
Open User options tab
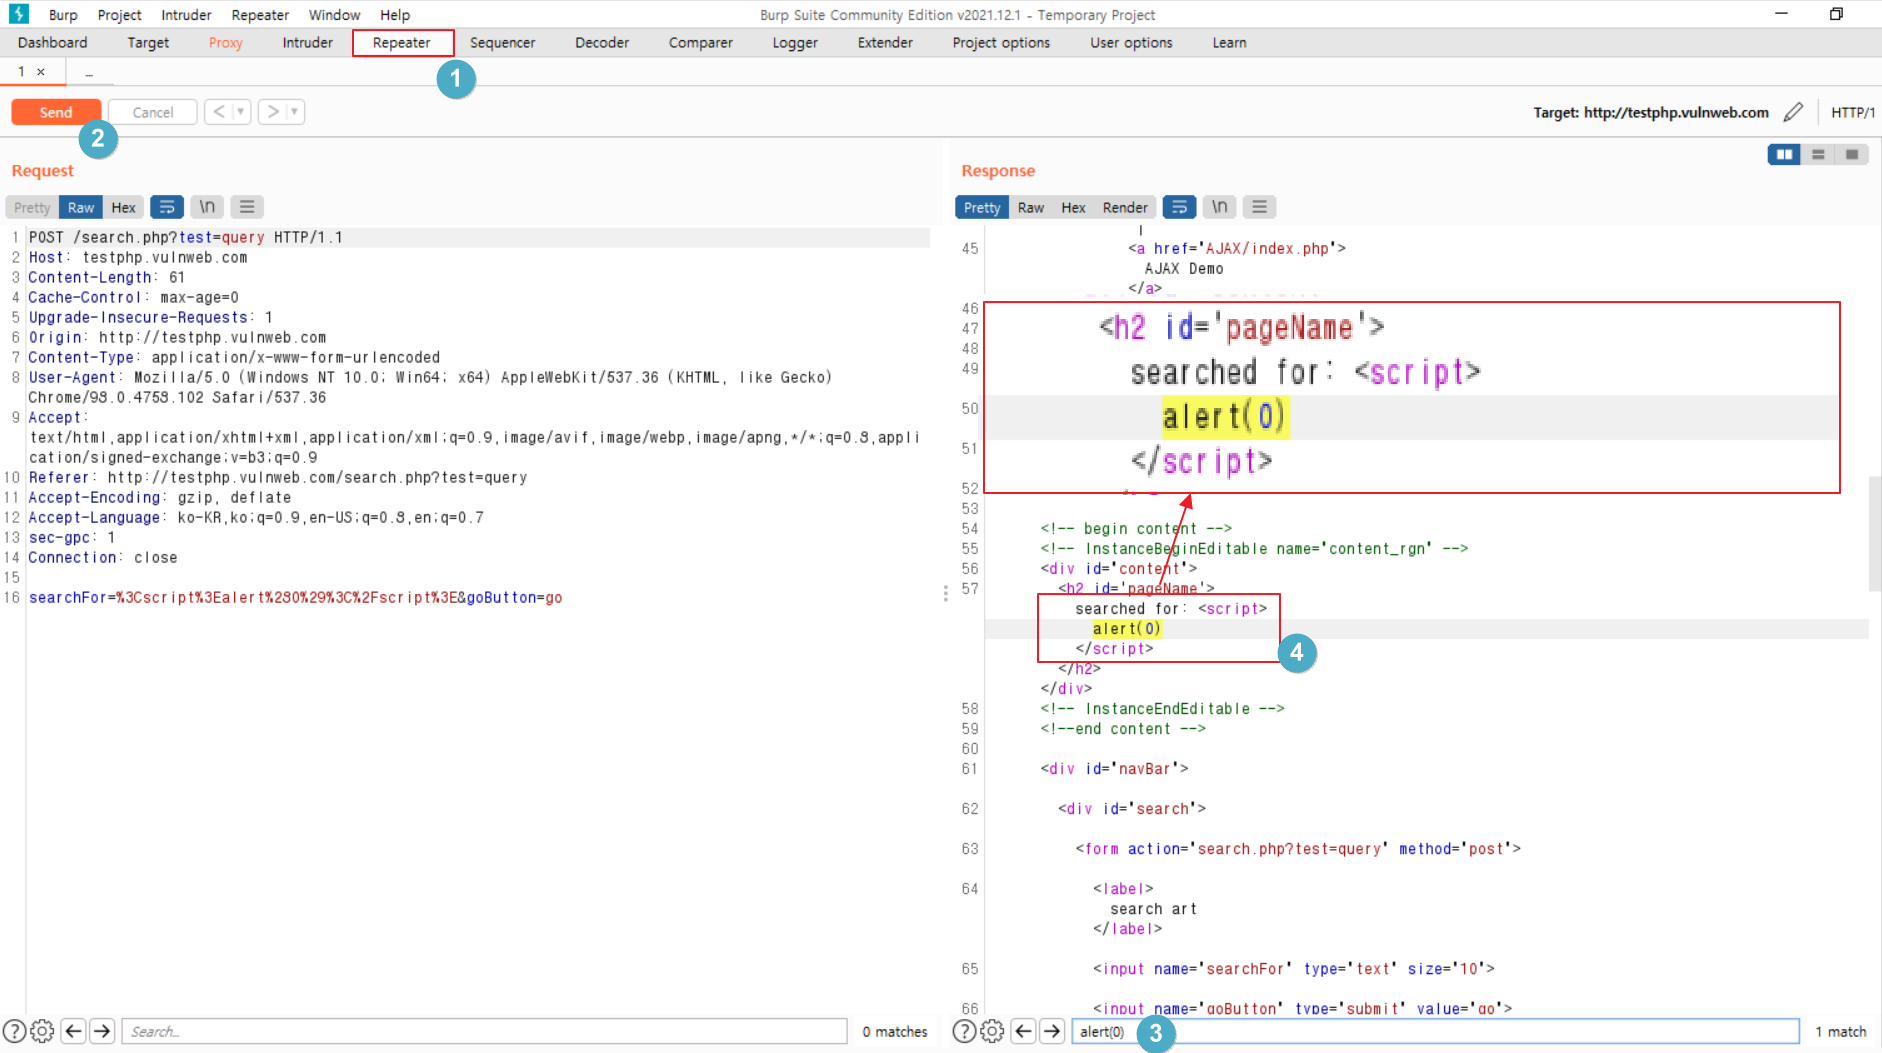click(1131, 43)
